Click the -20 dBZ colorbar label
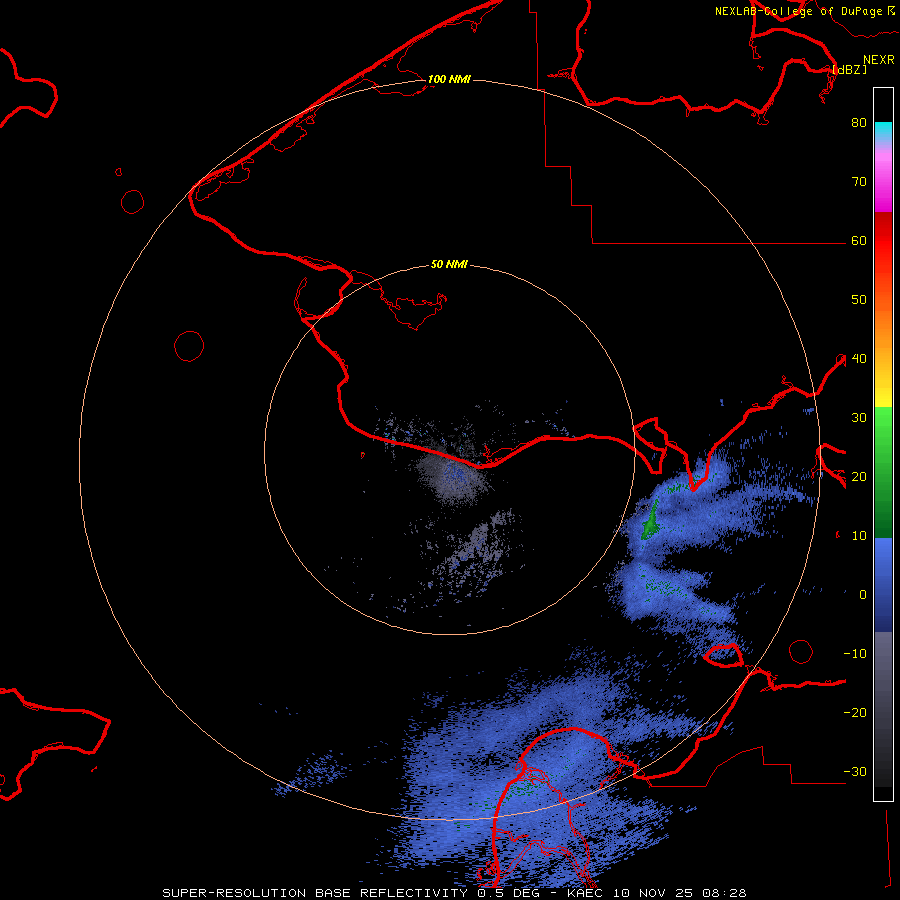The width and height of the screenshot is (900, 900). click(x=855, y=712)
